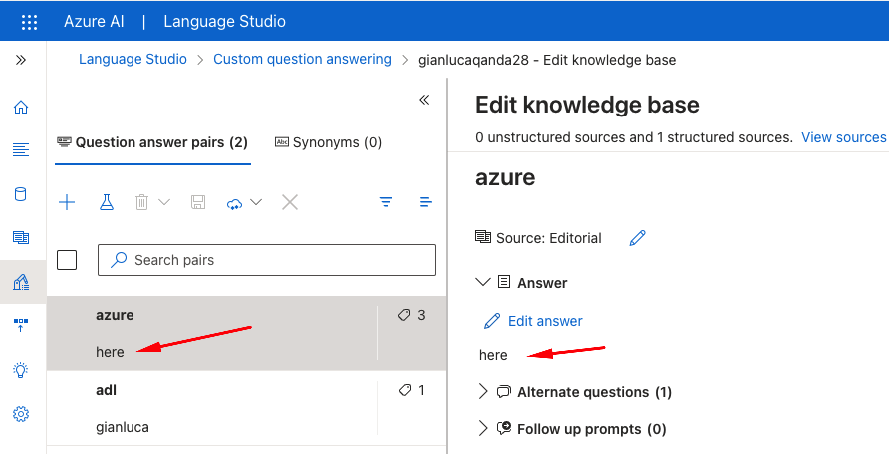The height and width of the screenshot is (454, 889).
Task: Open the text lines icon in sidebar
Action: [x=21, y=150]
